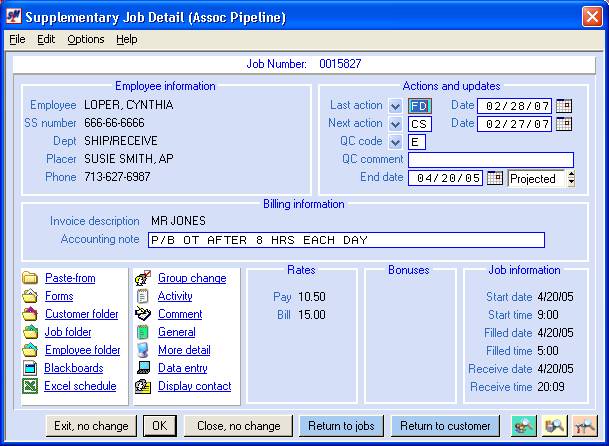Open the Forms link
609x446 pixels.
(x=59, y=296)
